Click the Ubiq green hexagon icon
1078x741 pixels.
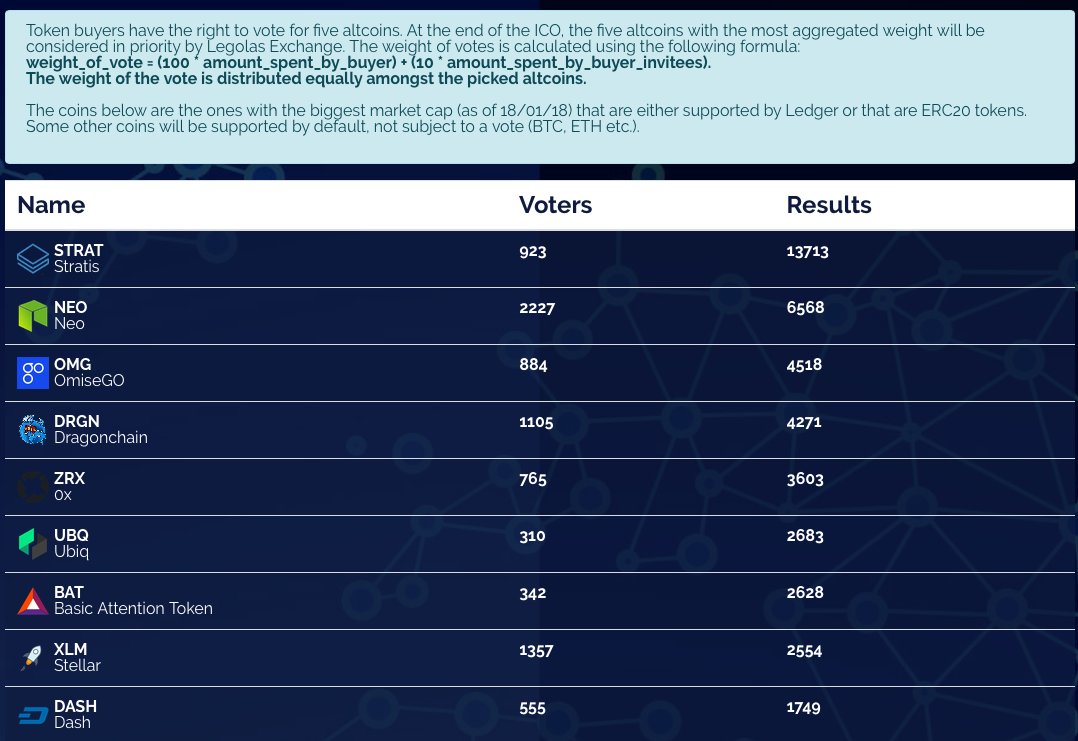(33, 544)
